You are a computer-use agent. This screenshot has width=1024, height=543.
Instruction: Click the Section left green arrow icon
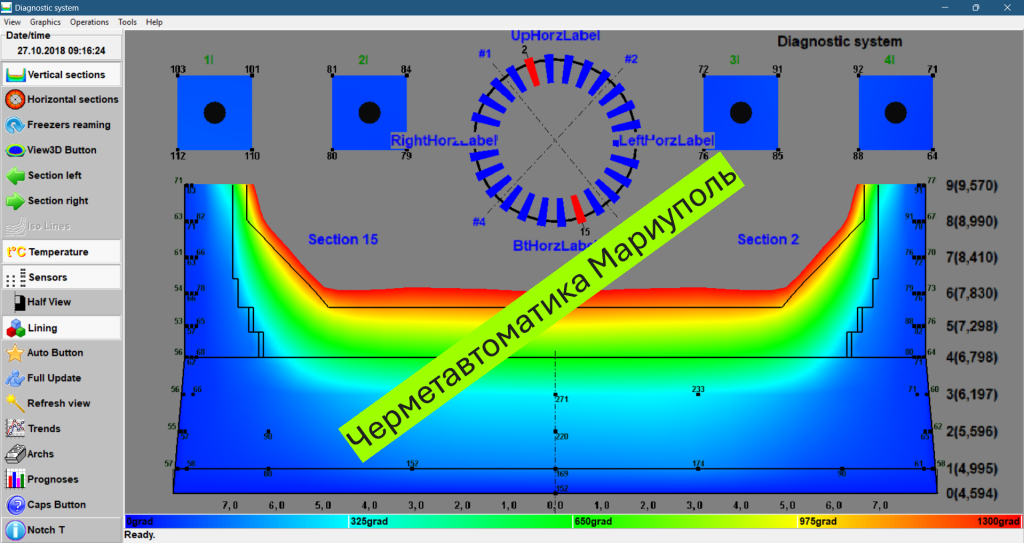pyautogui.click(x=15, y=176)
